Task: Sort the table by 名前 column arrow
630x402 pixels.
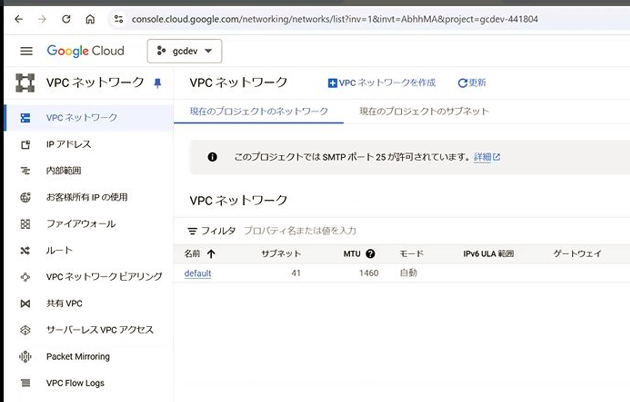Action: click(x=211, y=254)
